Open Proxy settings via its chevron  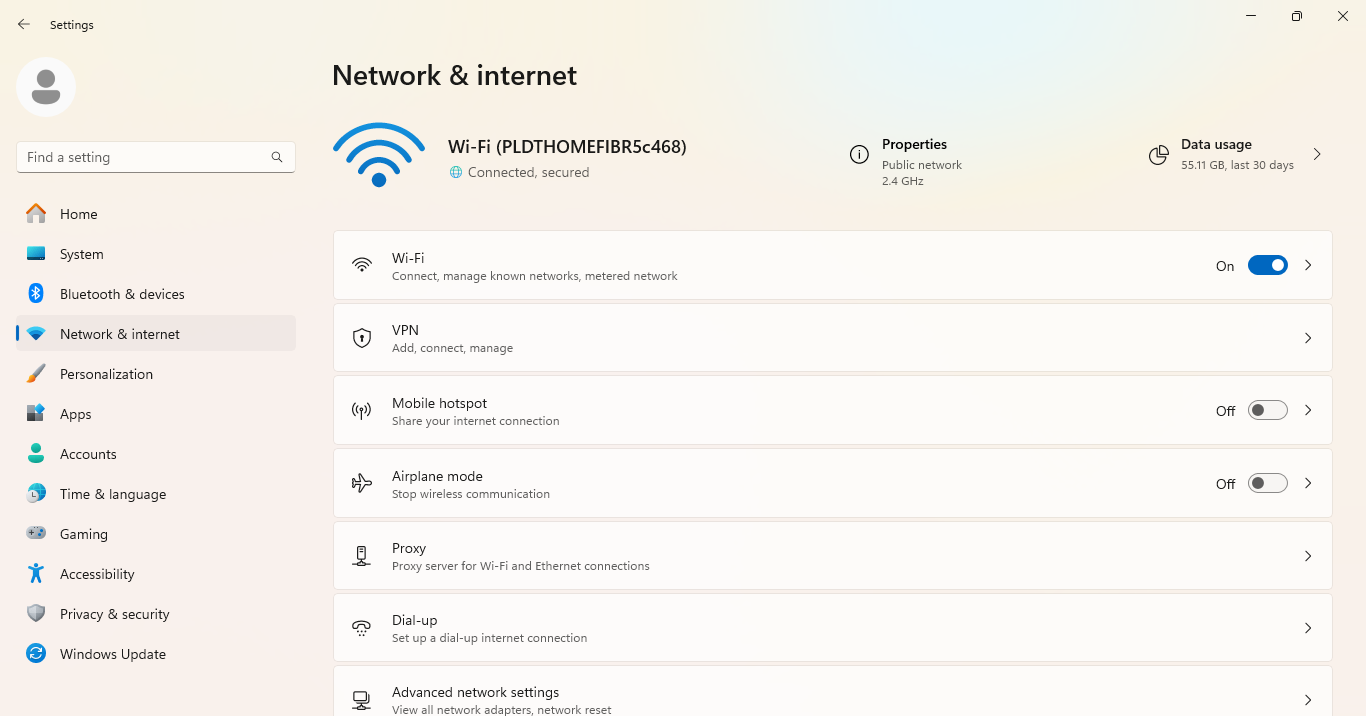click(1308, 555)
